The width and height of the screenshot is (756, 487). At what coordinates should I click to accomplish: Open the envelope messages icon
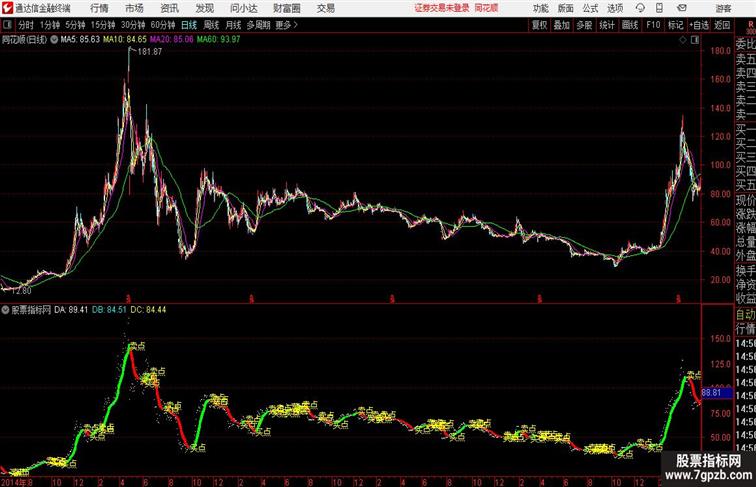[x=682, y=8]
